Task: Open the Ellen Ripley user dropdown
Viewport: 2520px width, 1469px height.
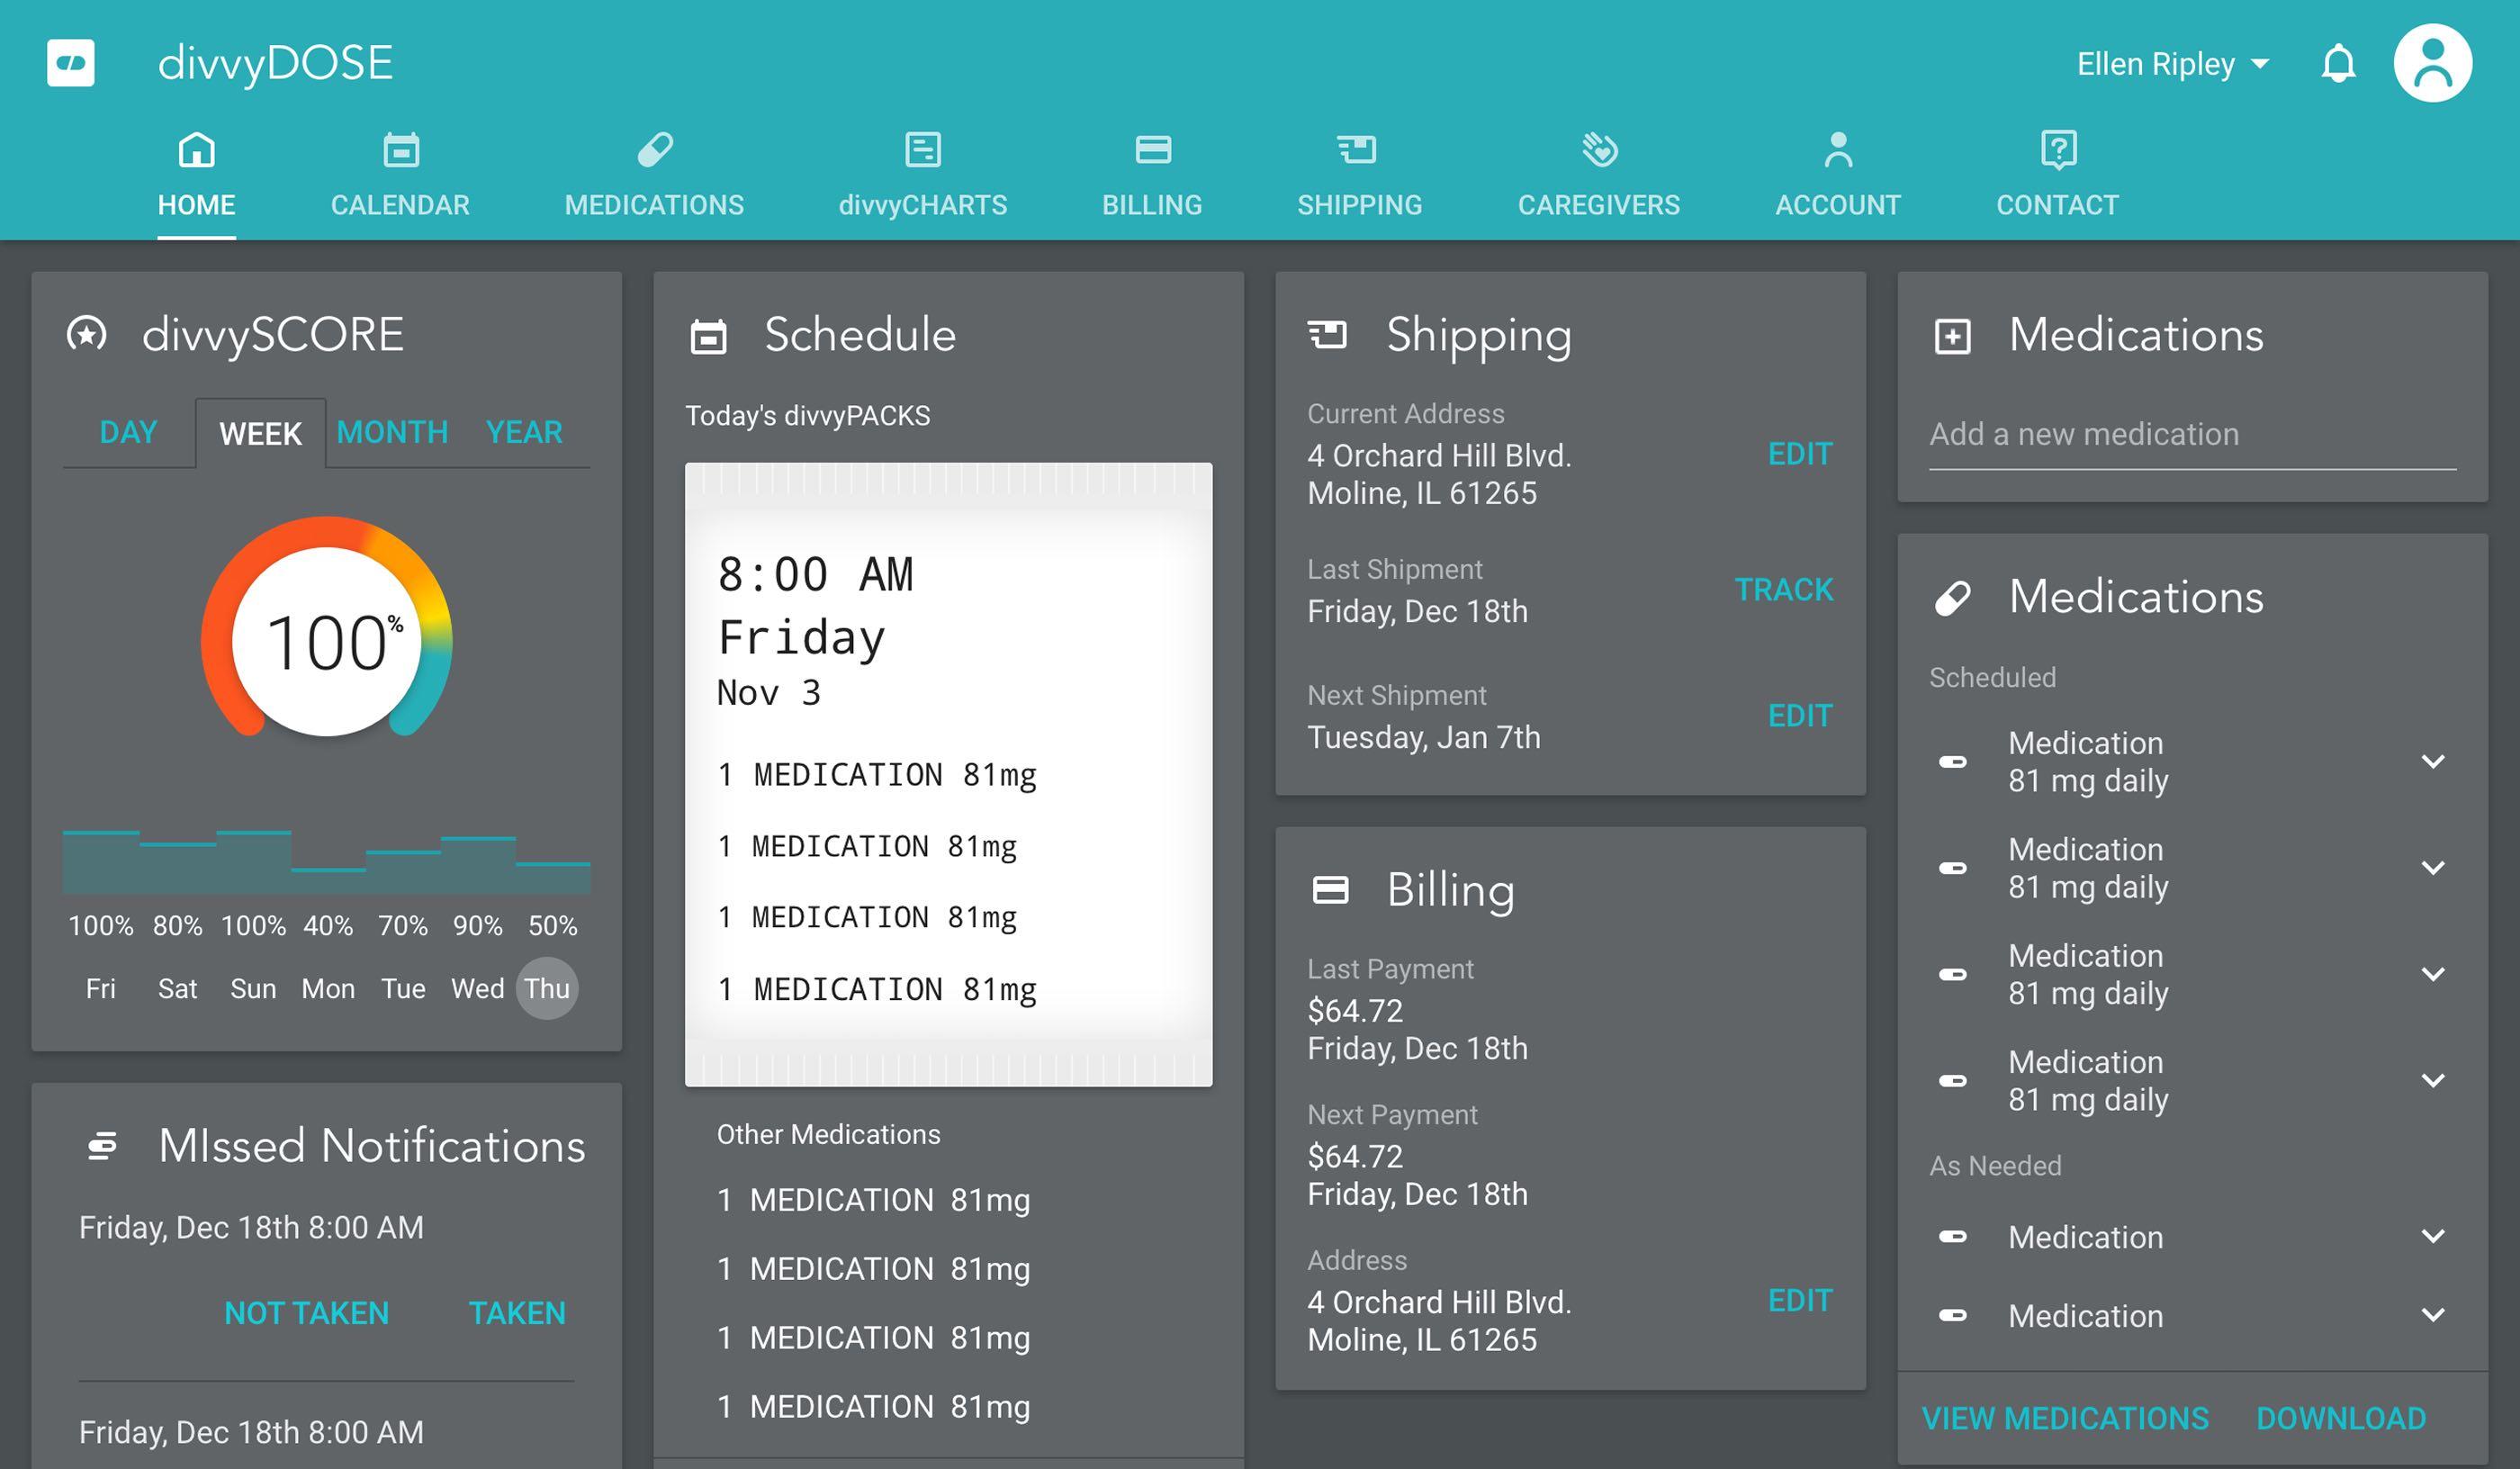Action: point(2172,64)
